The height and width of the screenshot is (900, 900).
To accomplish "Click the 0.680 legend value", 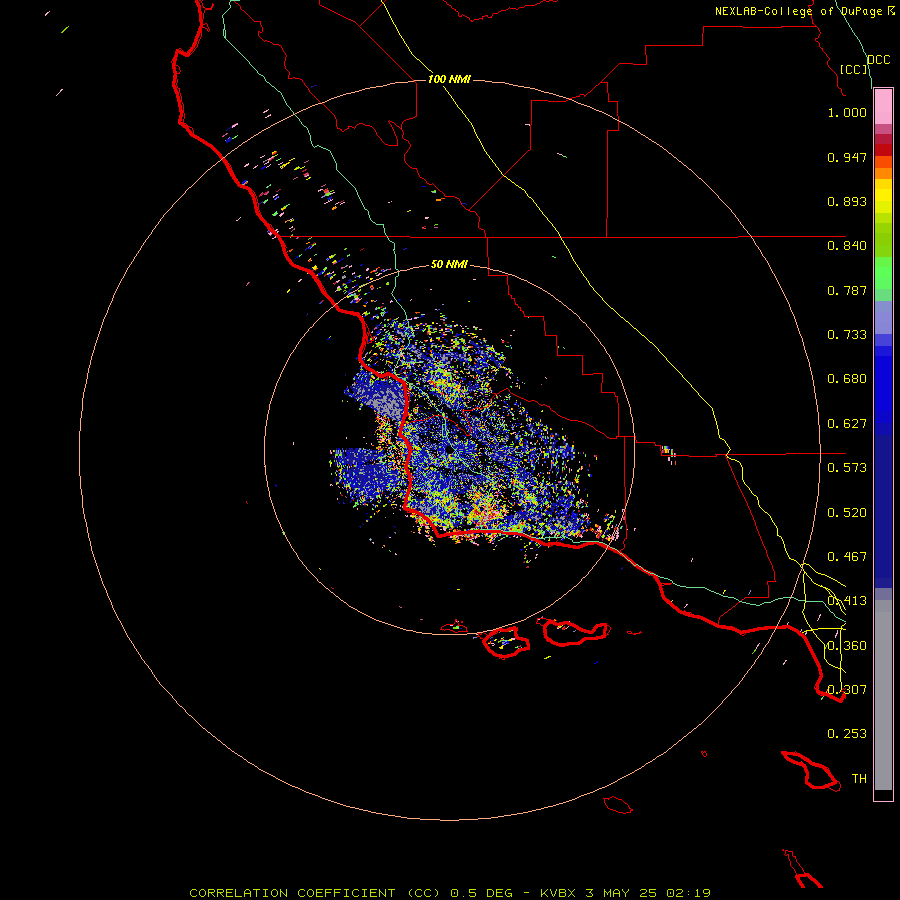I will point(847,379).
